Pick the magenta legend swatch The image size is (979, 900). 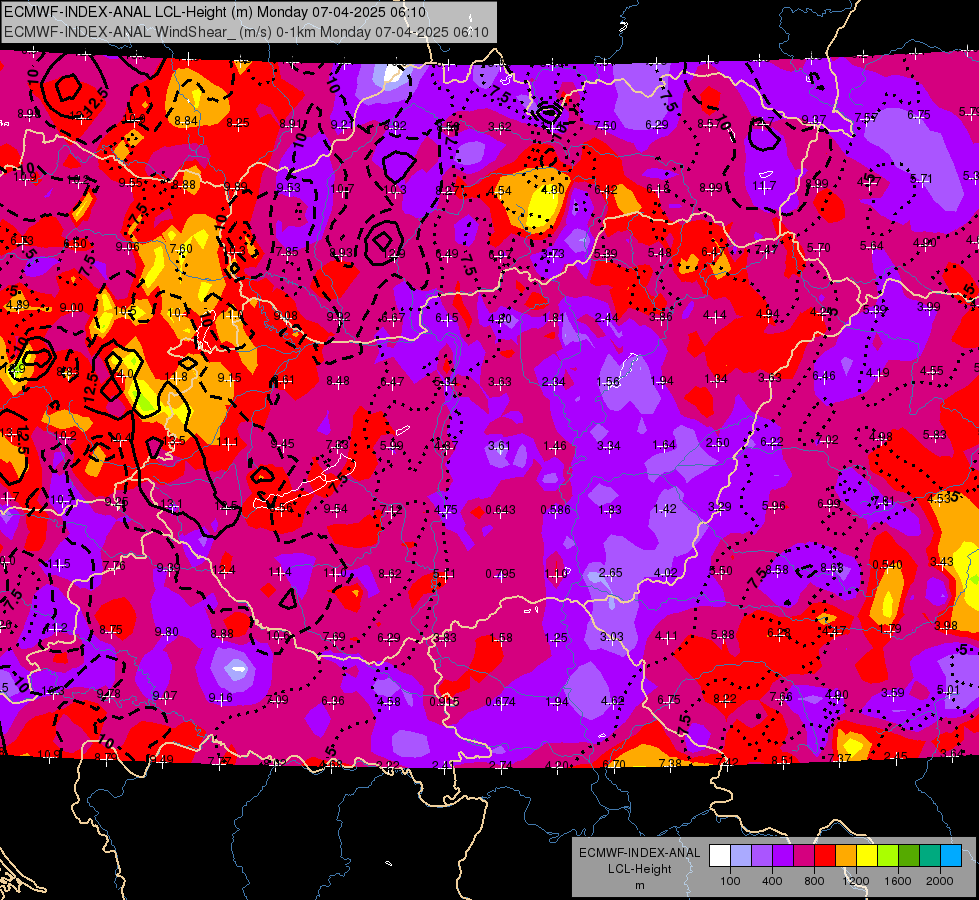[x=804, y=856]
